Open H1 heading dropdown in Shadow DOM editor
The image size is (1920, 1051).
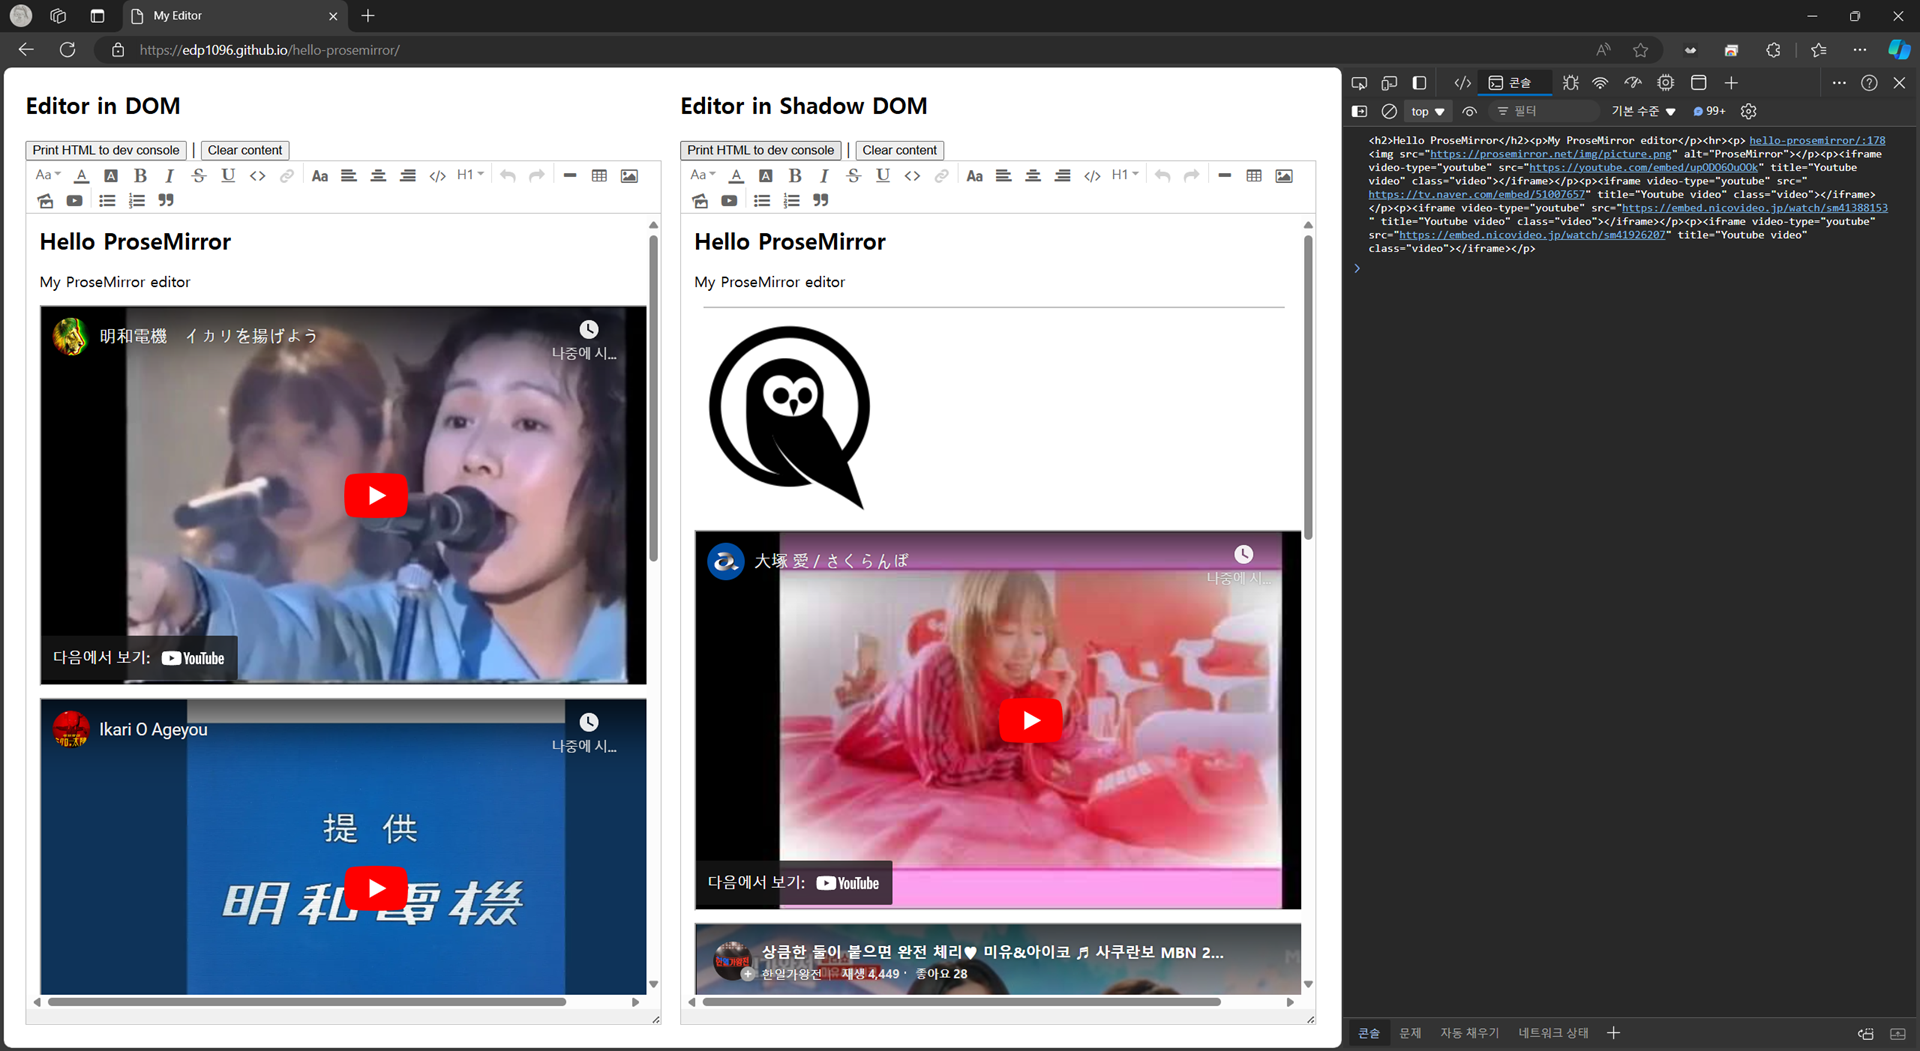pyautogui.click(x=1125, y=175)
